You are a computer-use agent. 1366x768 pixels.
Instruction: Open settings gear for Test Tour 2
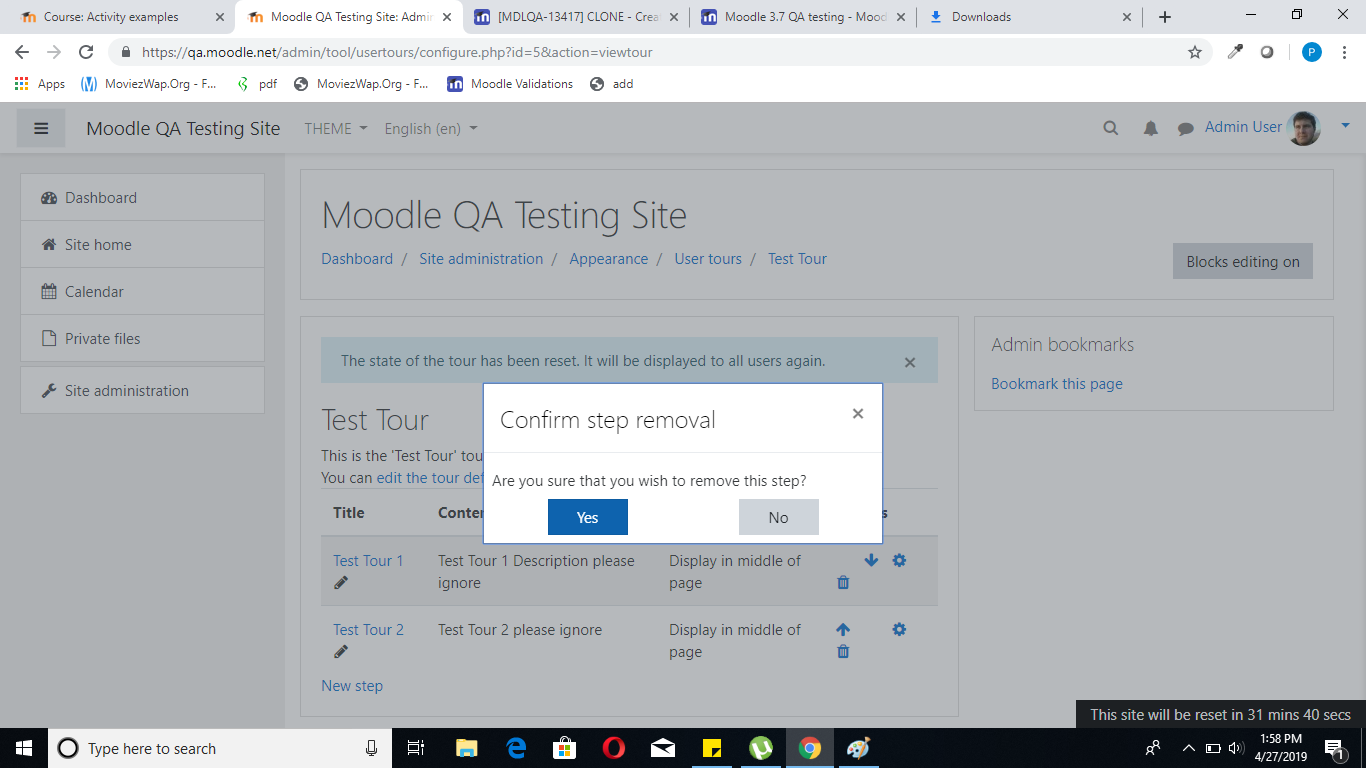[899, 629]
